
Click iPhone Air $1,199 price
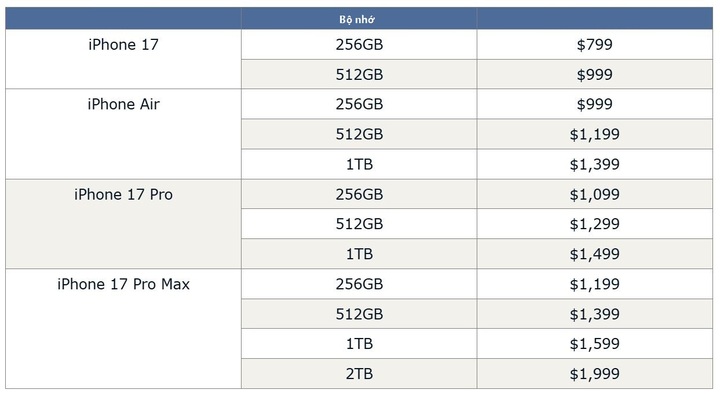tap(595, 134)
